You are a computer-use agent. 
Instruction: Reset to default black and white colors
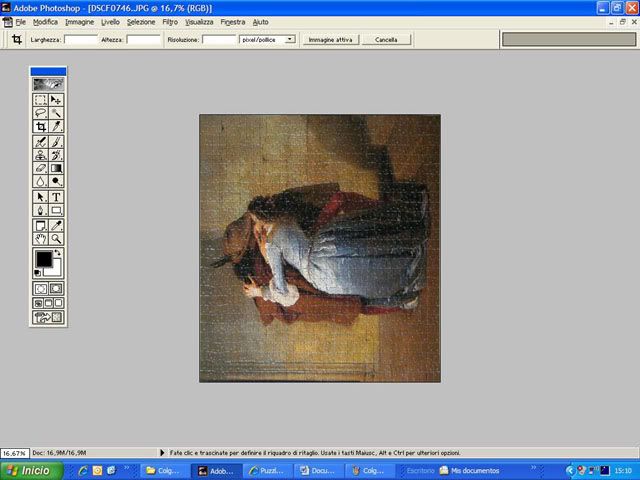pyautogui.click(x=37, y=273)
